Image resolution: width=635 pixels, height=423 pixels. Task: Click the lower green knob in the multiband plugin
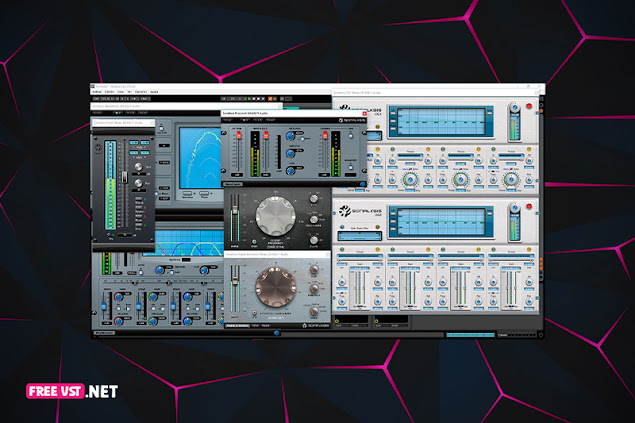153,321
